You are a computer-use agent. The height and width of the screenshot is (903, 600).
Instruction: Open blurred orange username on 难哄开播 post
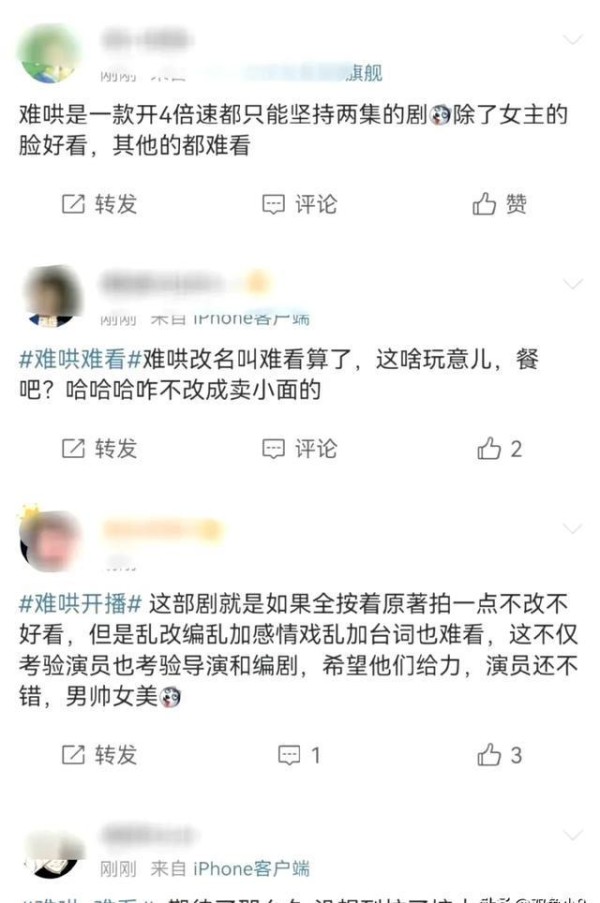162,530
